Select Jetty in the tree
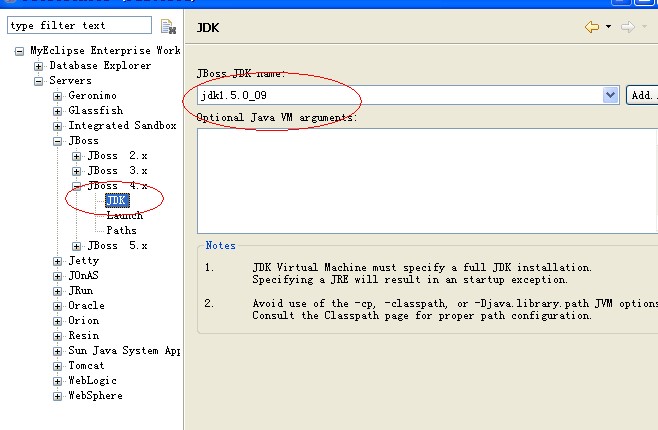Screen dimensions: 658x430 point(84,261)
